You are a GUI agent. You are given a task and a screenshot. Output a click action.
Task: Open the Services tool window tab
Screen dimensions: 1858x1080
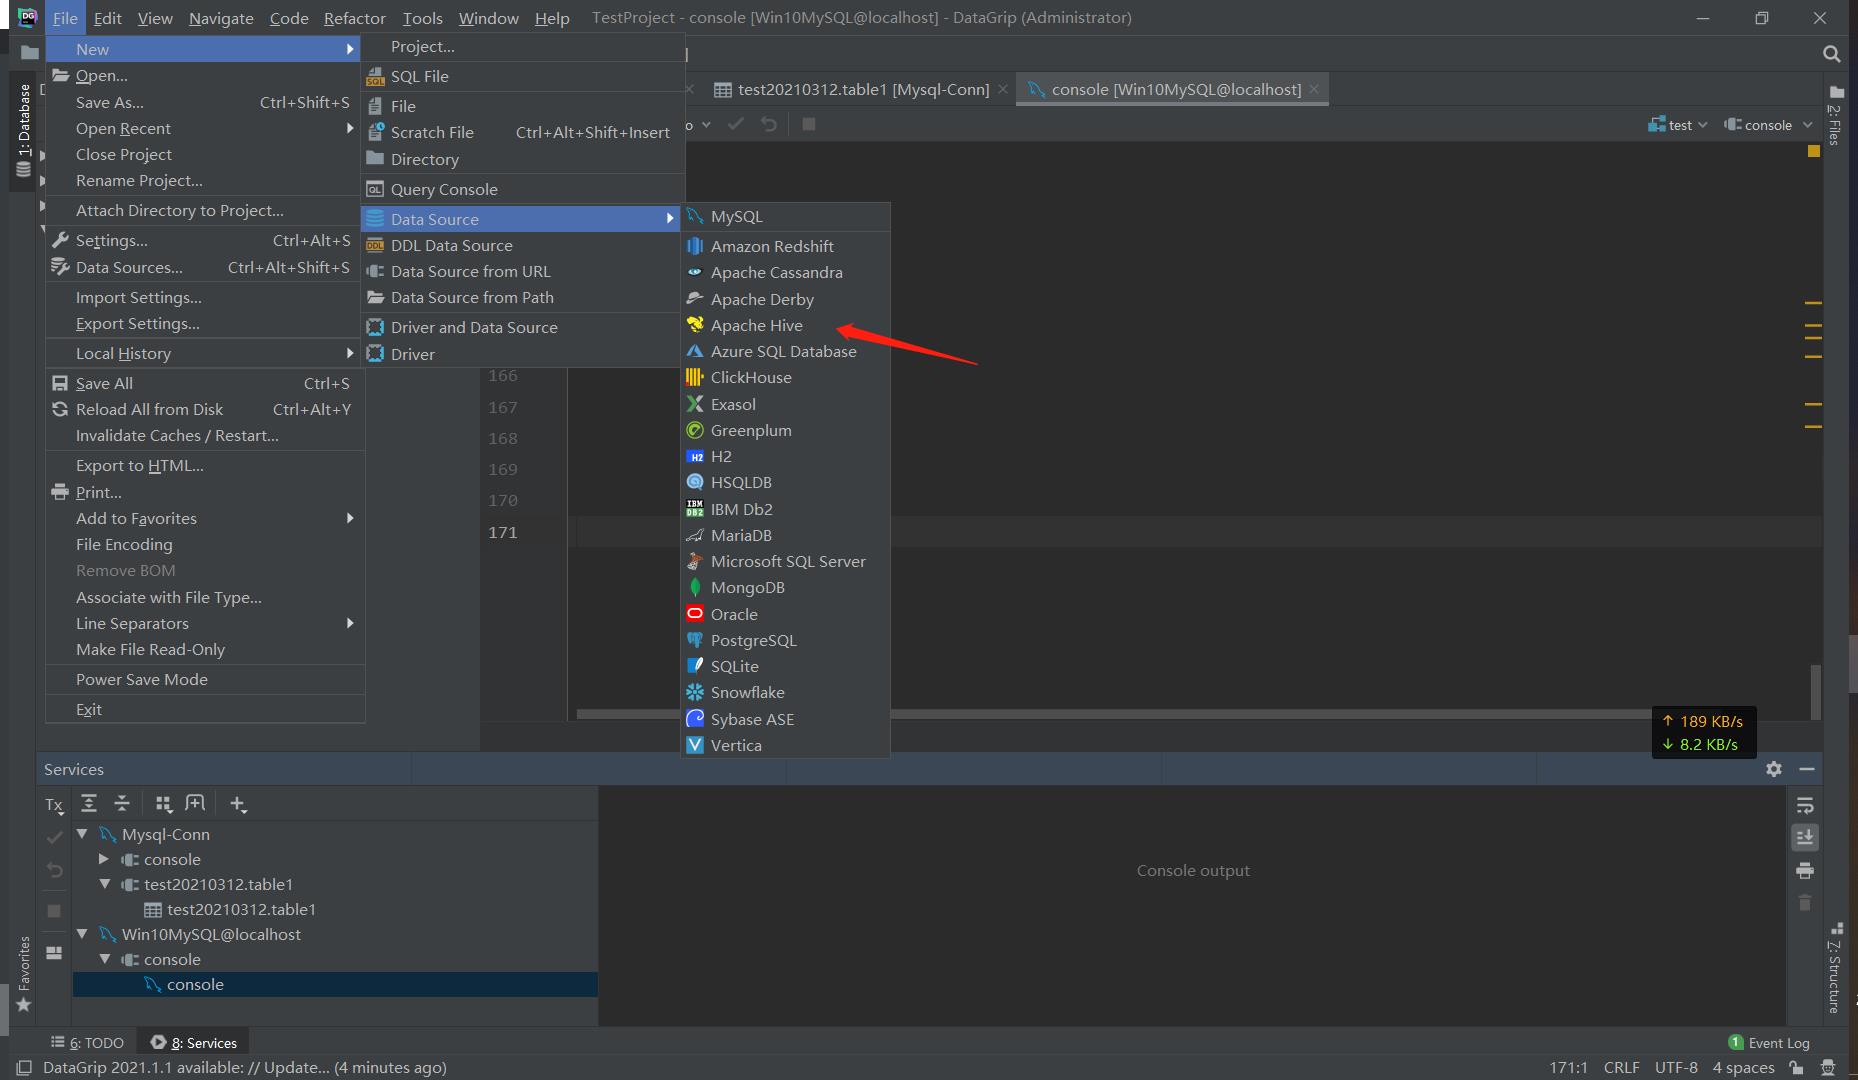click(x=193, y=1043)
